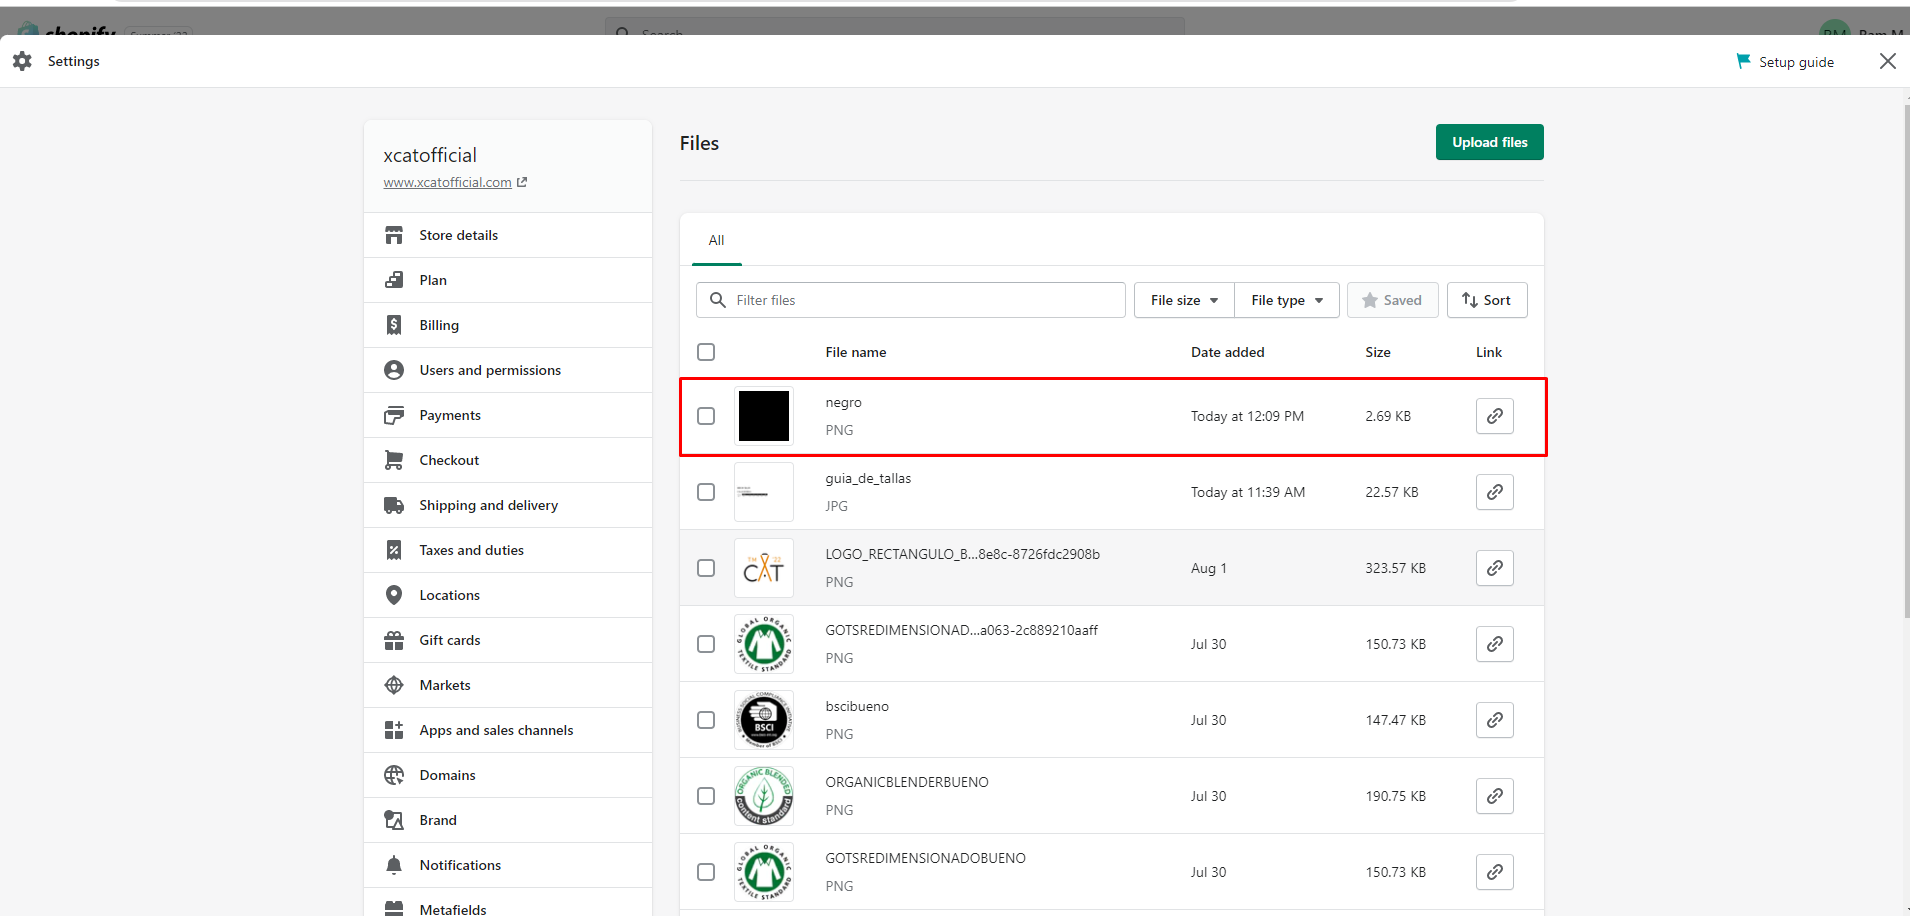Select the guia_de_tallas file checkbox

coord(706,492)
